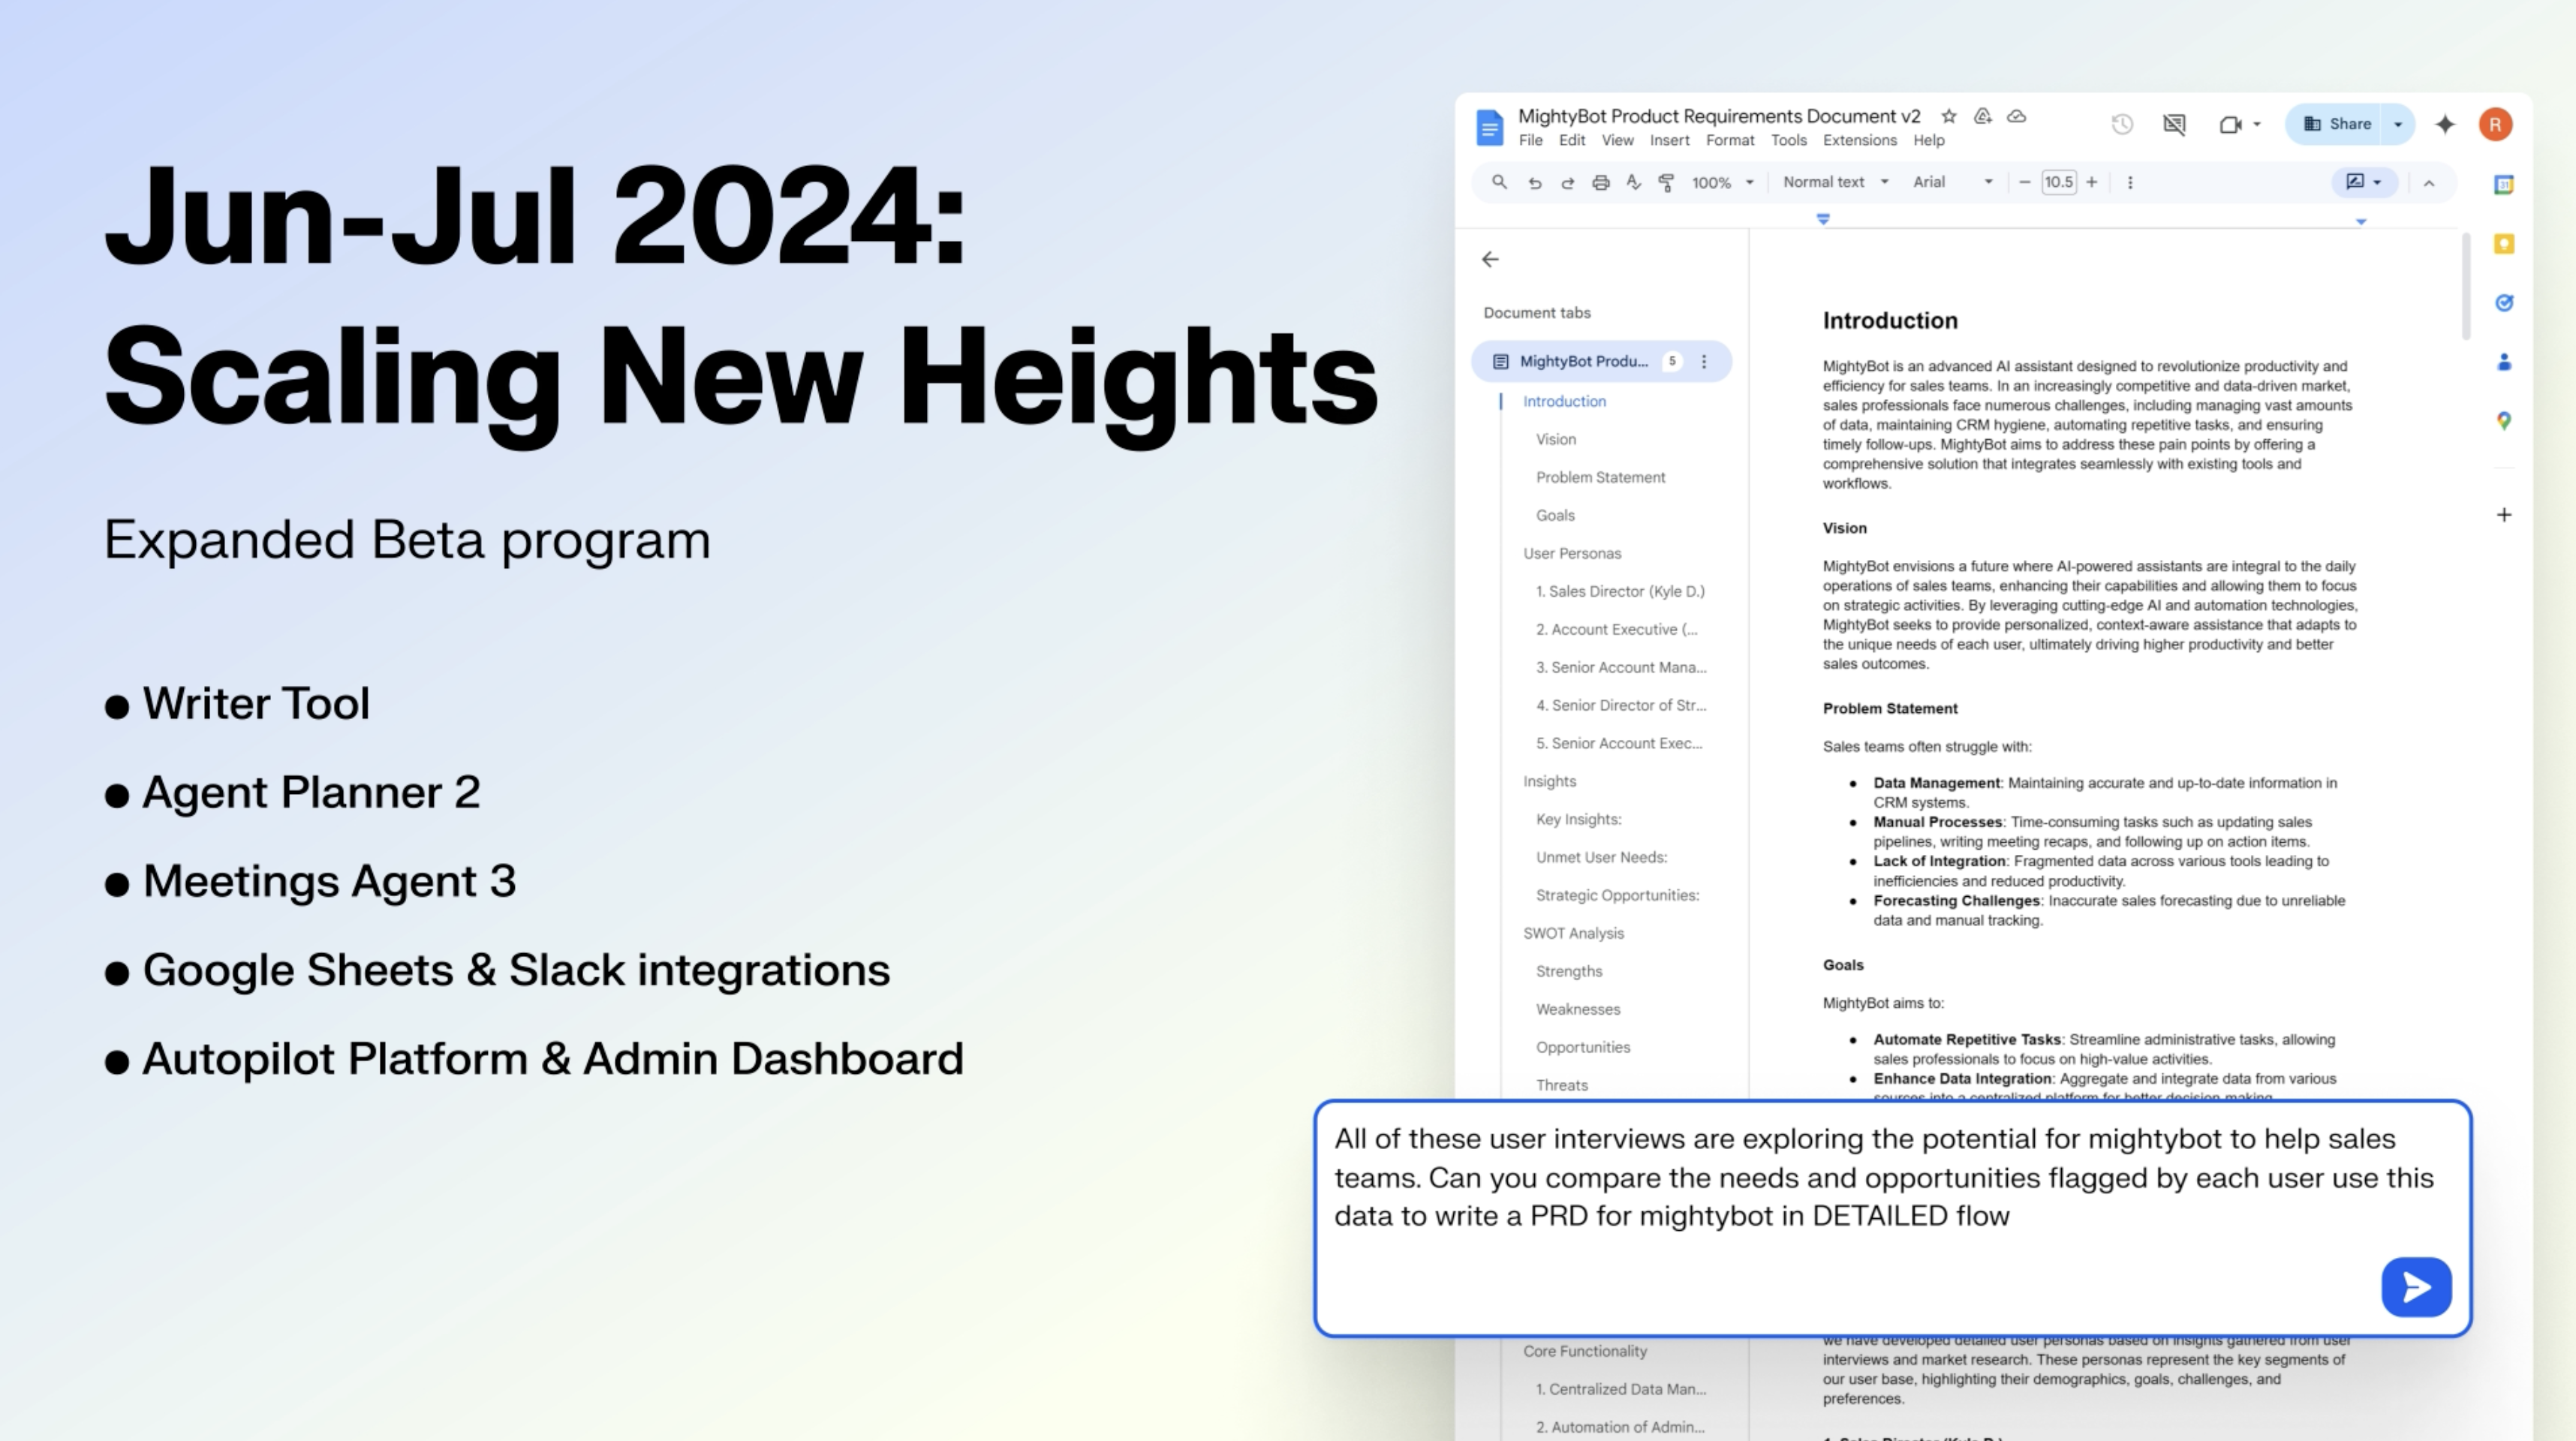Star the MightyBot document

[1948, 116]
